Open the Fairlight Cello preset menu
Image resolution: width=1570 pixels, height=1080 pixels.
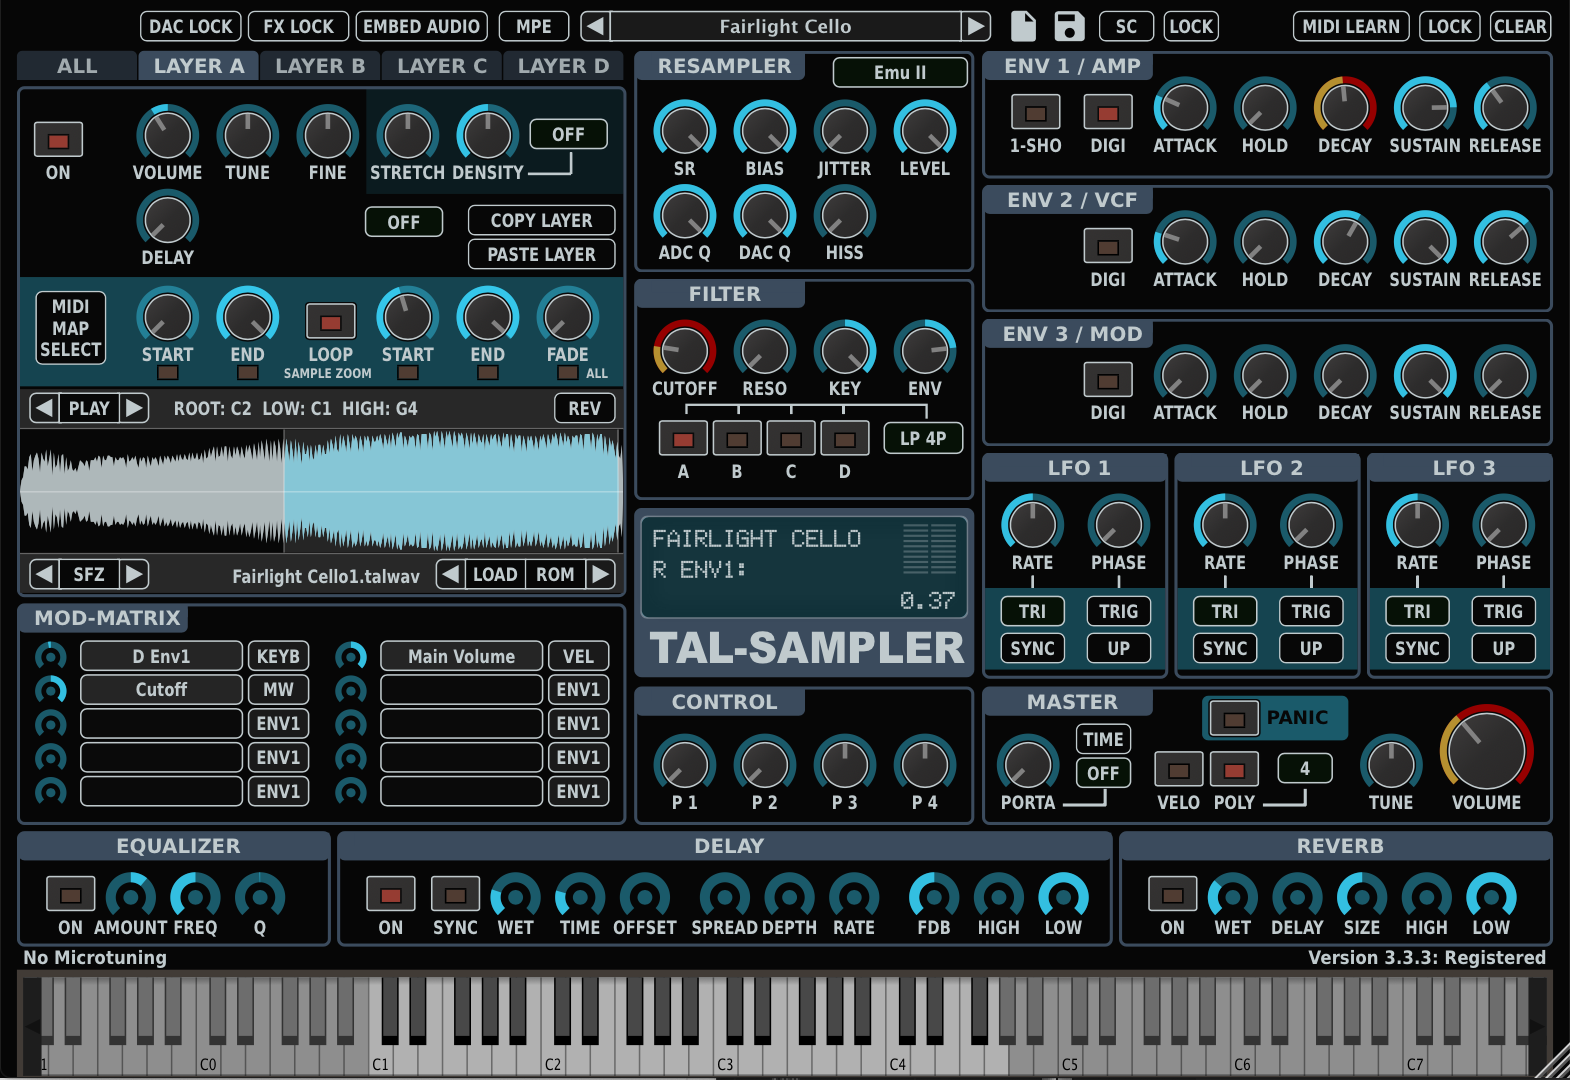click(x=785, y=26)
